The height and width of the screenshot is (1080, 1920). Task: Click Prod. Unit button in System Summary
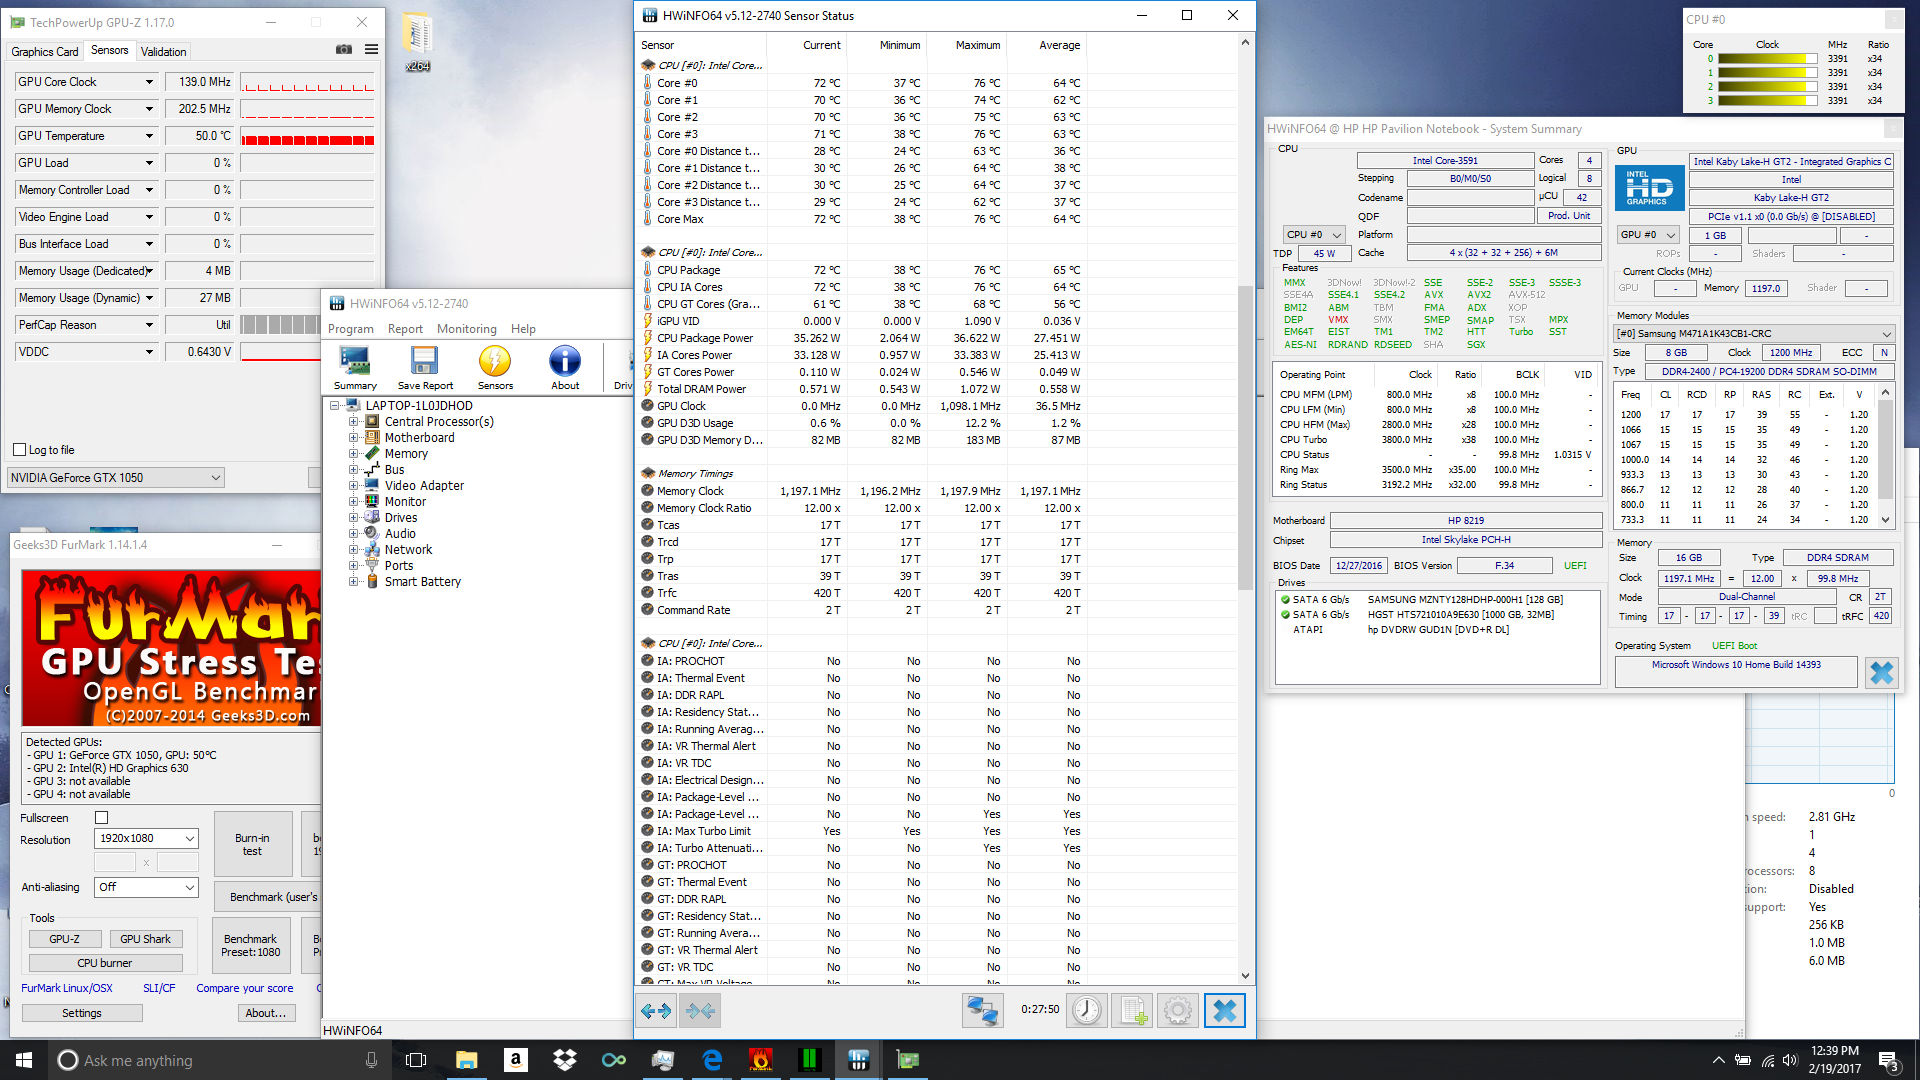[1569, 216]
